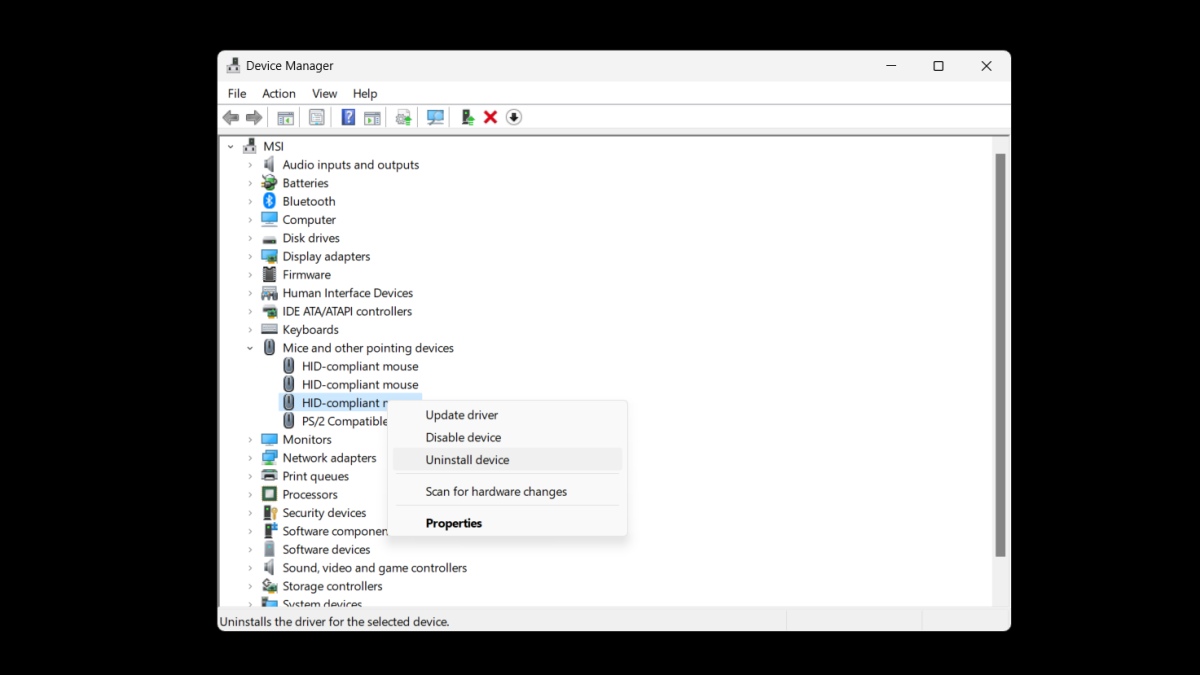This screenshot has height=675, width=1200.
Task: Click the Security devices icon
Action: pyautogui.click(x=269, y=512)
